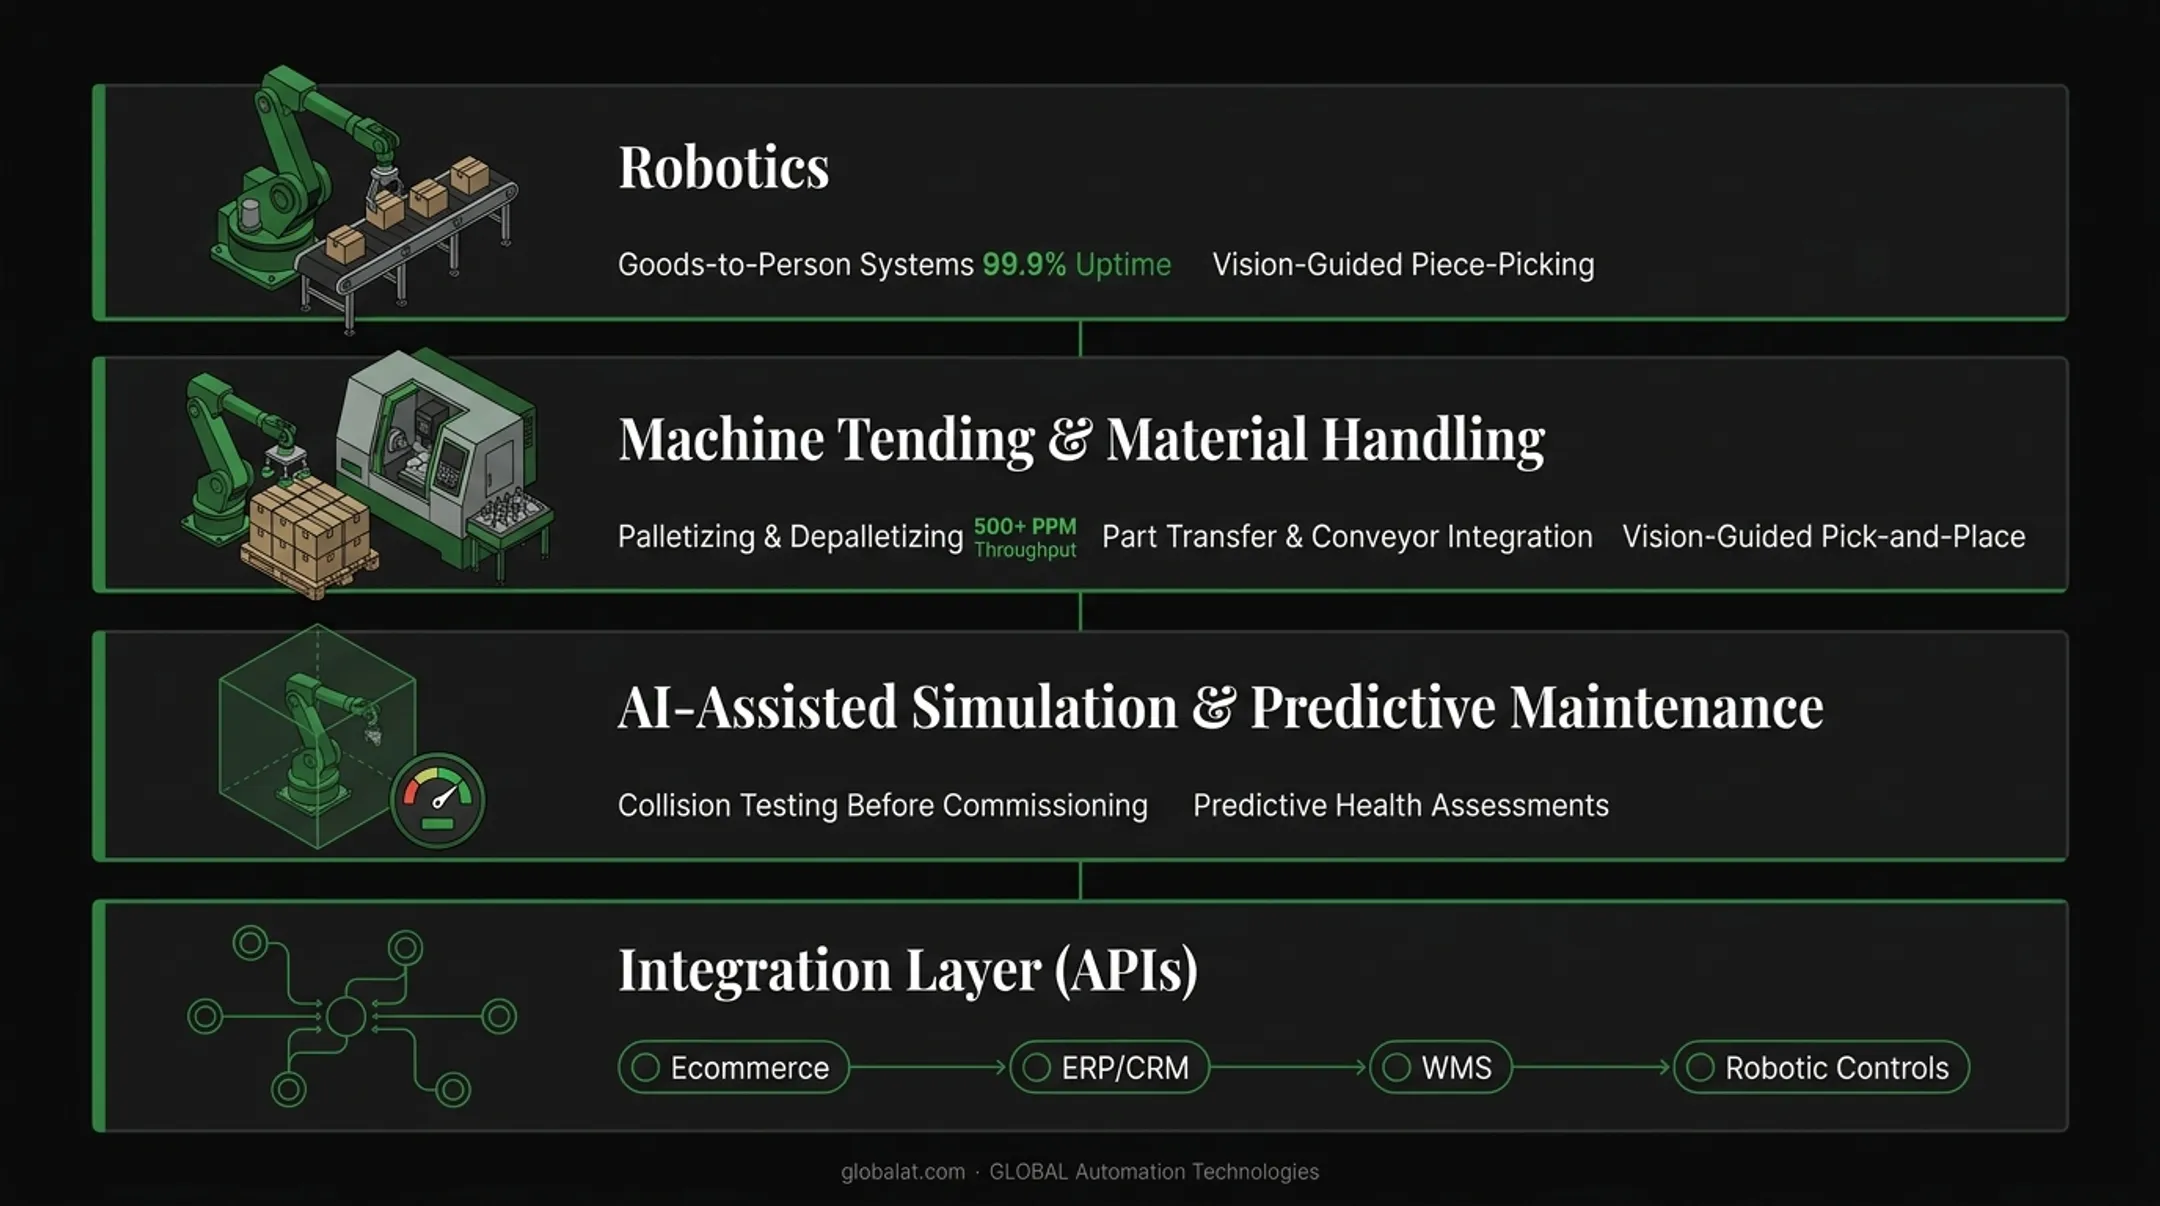Click the globalat.com footer link
The height and width of the screenshot is (1206, 2160).
903,1172
